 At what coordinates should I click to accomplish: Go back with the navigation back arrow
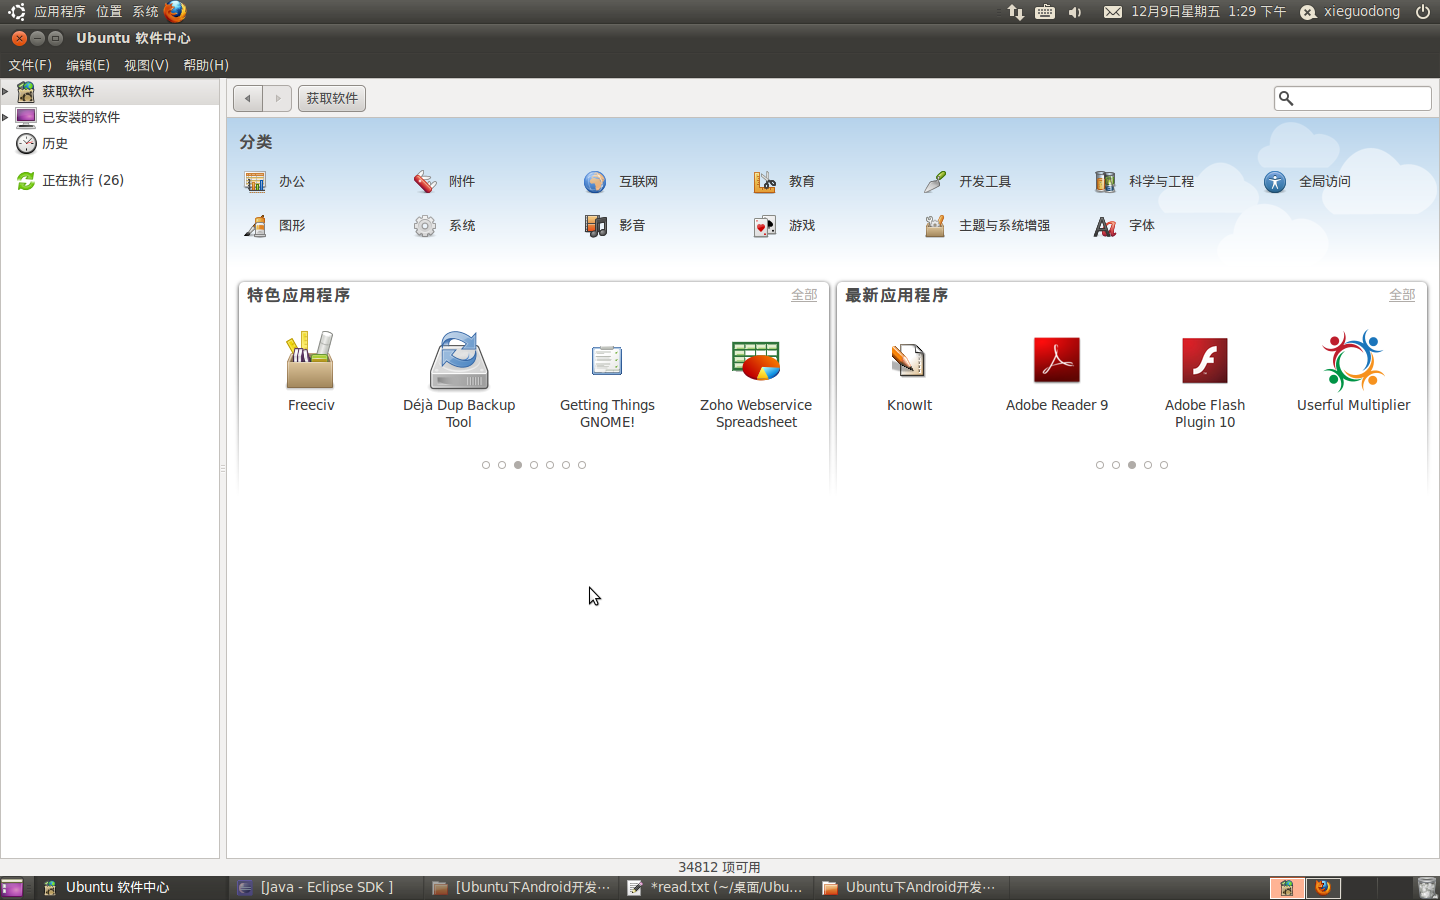click(x=248, y=98)
